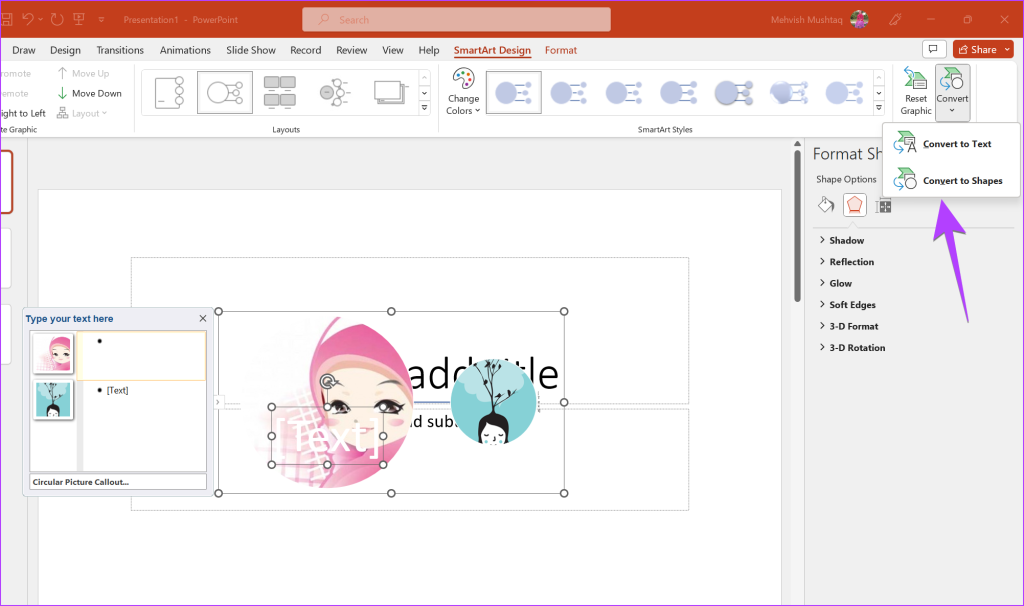Click Move Up in Create Graphic
The height and width of the screenshot is (606, 1024).
point(83,73)
